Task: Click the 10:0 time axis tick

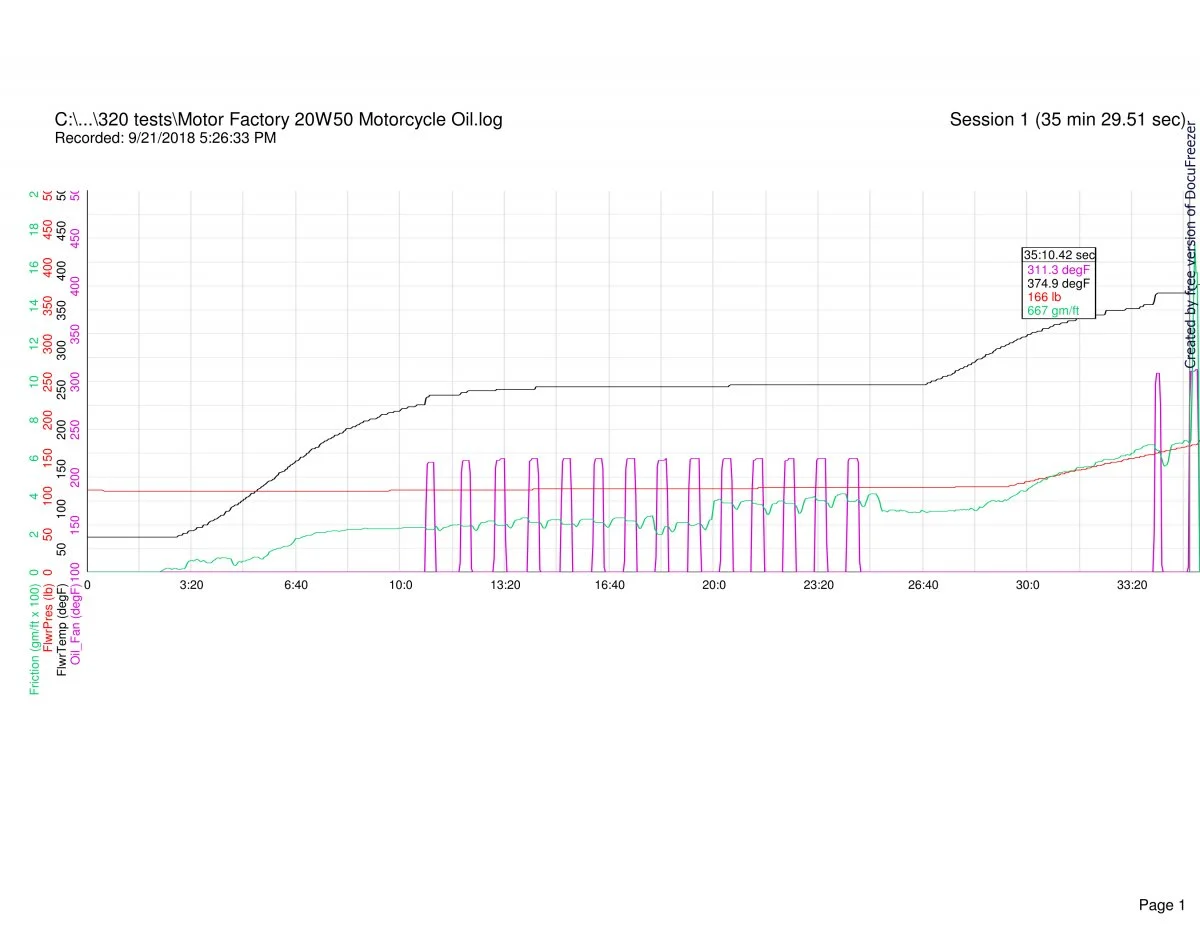Action: 401,585
